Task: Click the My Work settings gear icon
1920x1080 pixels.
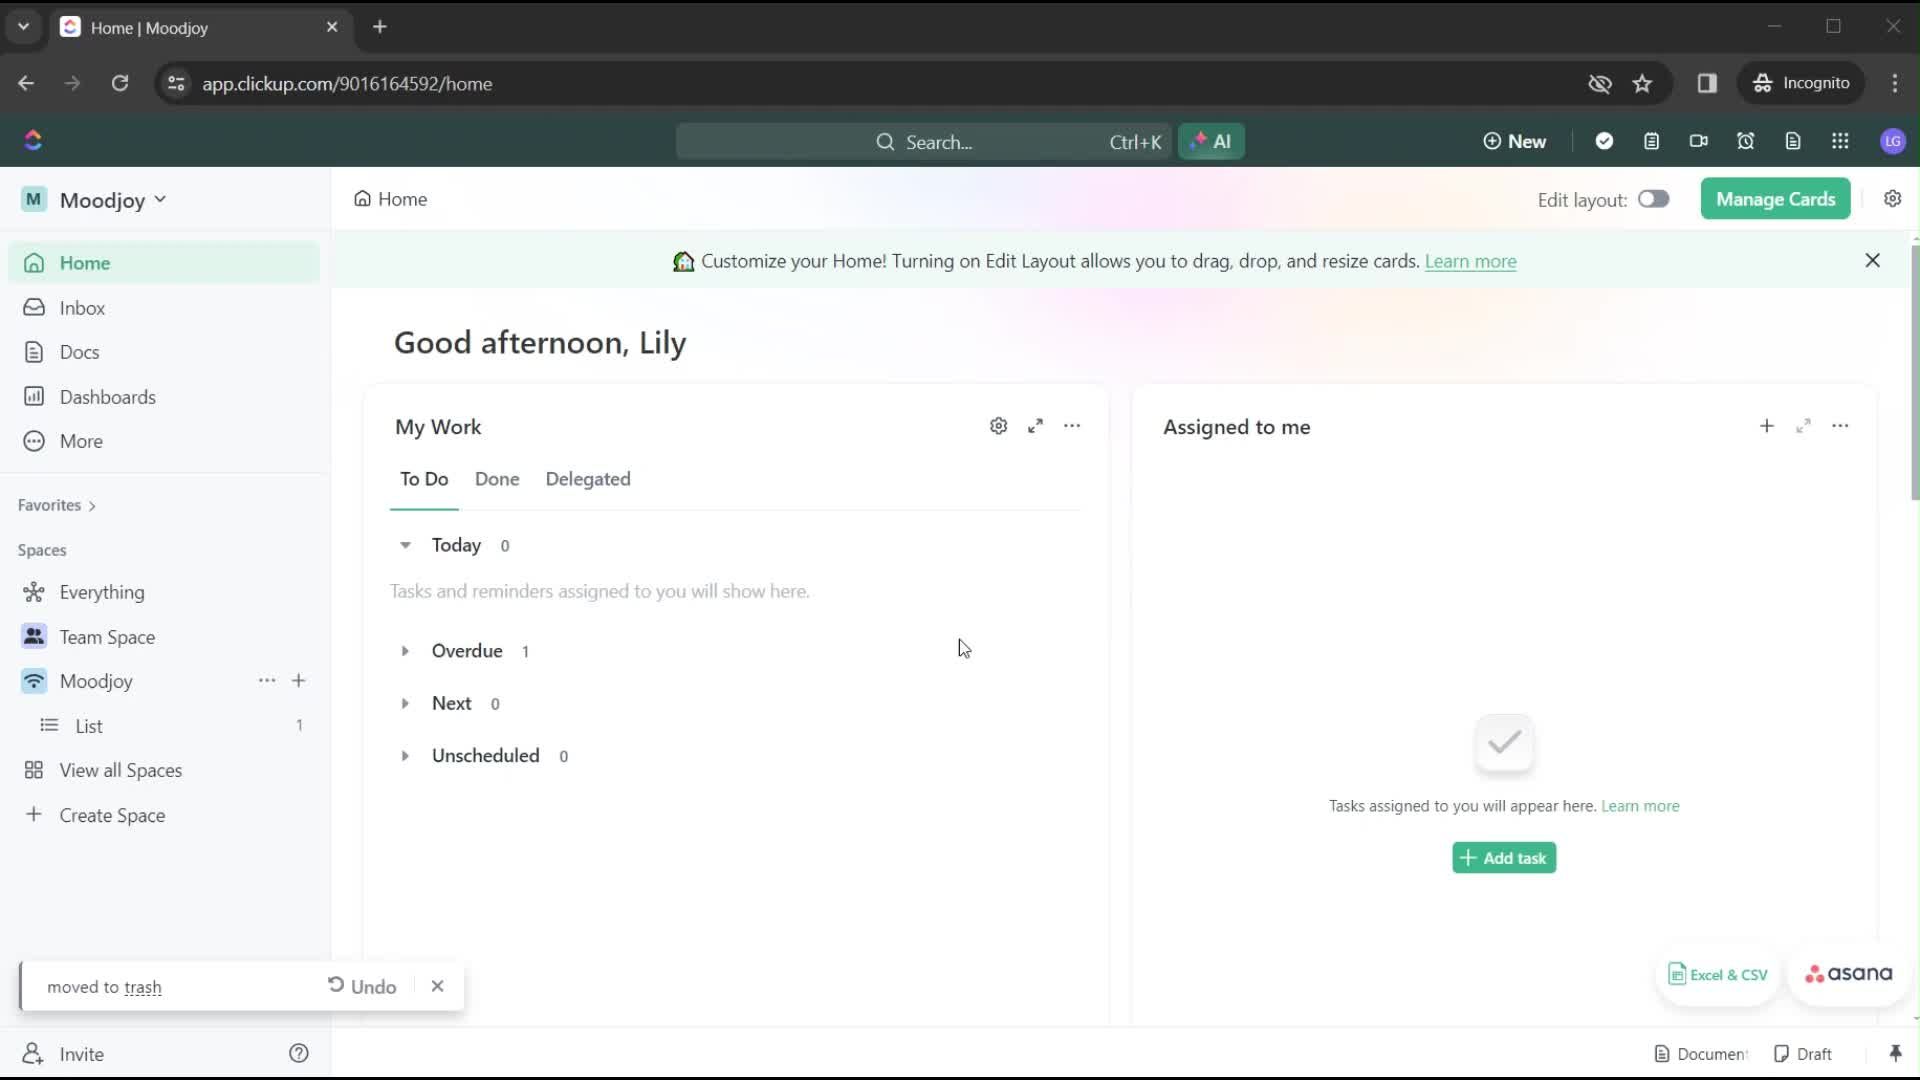Action: 1000,425
